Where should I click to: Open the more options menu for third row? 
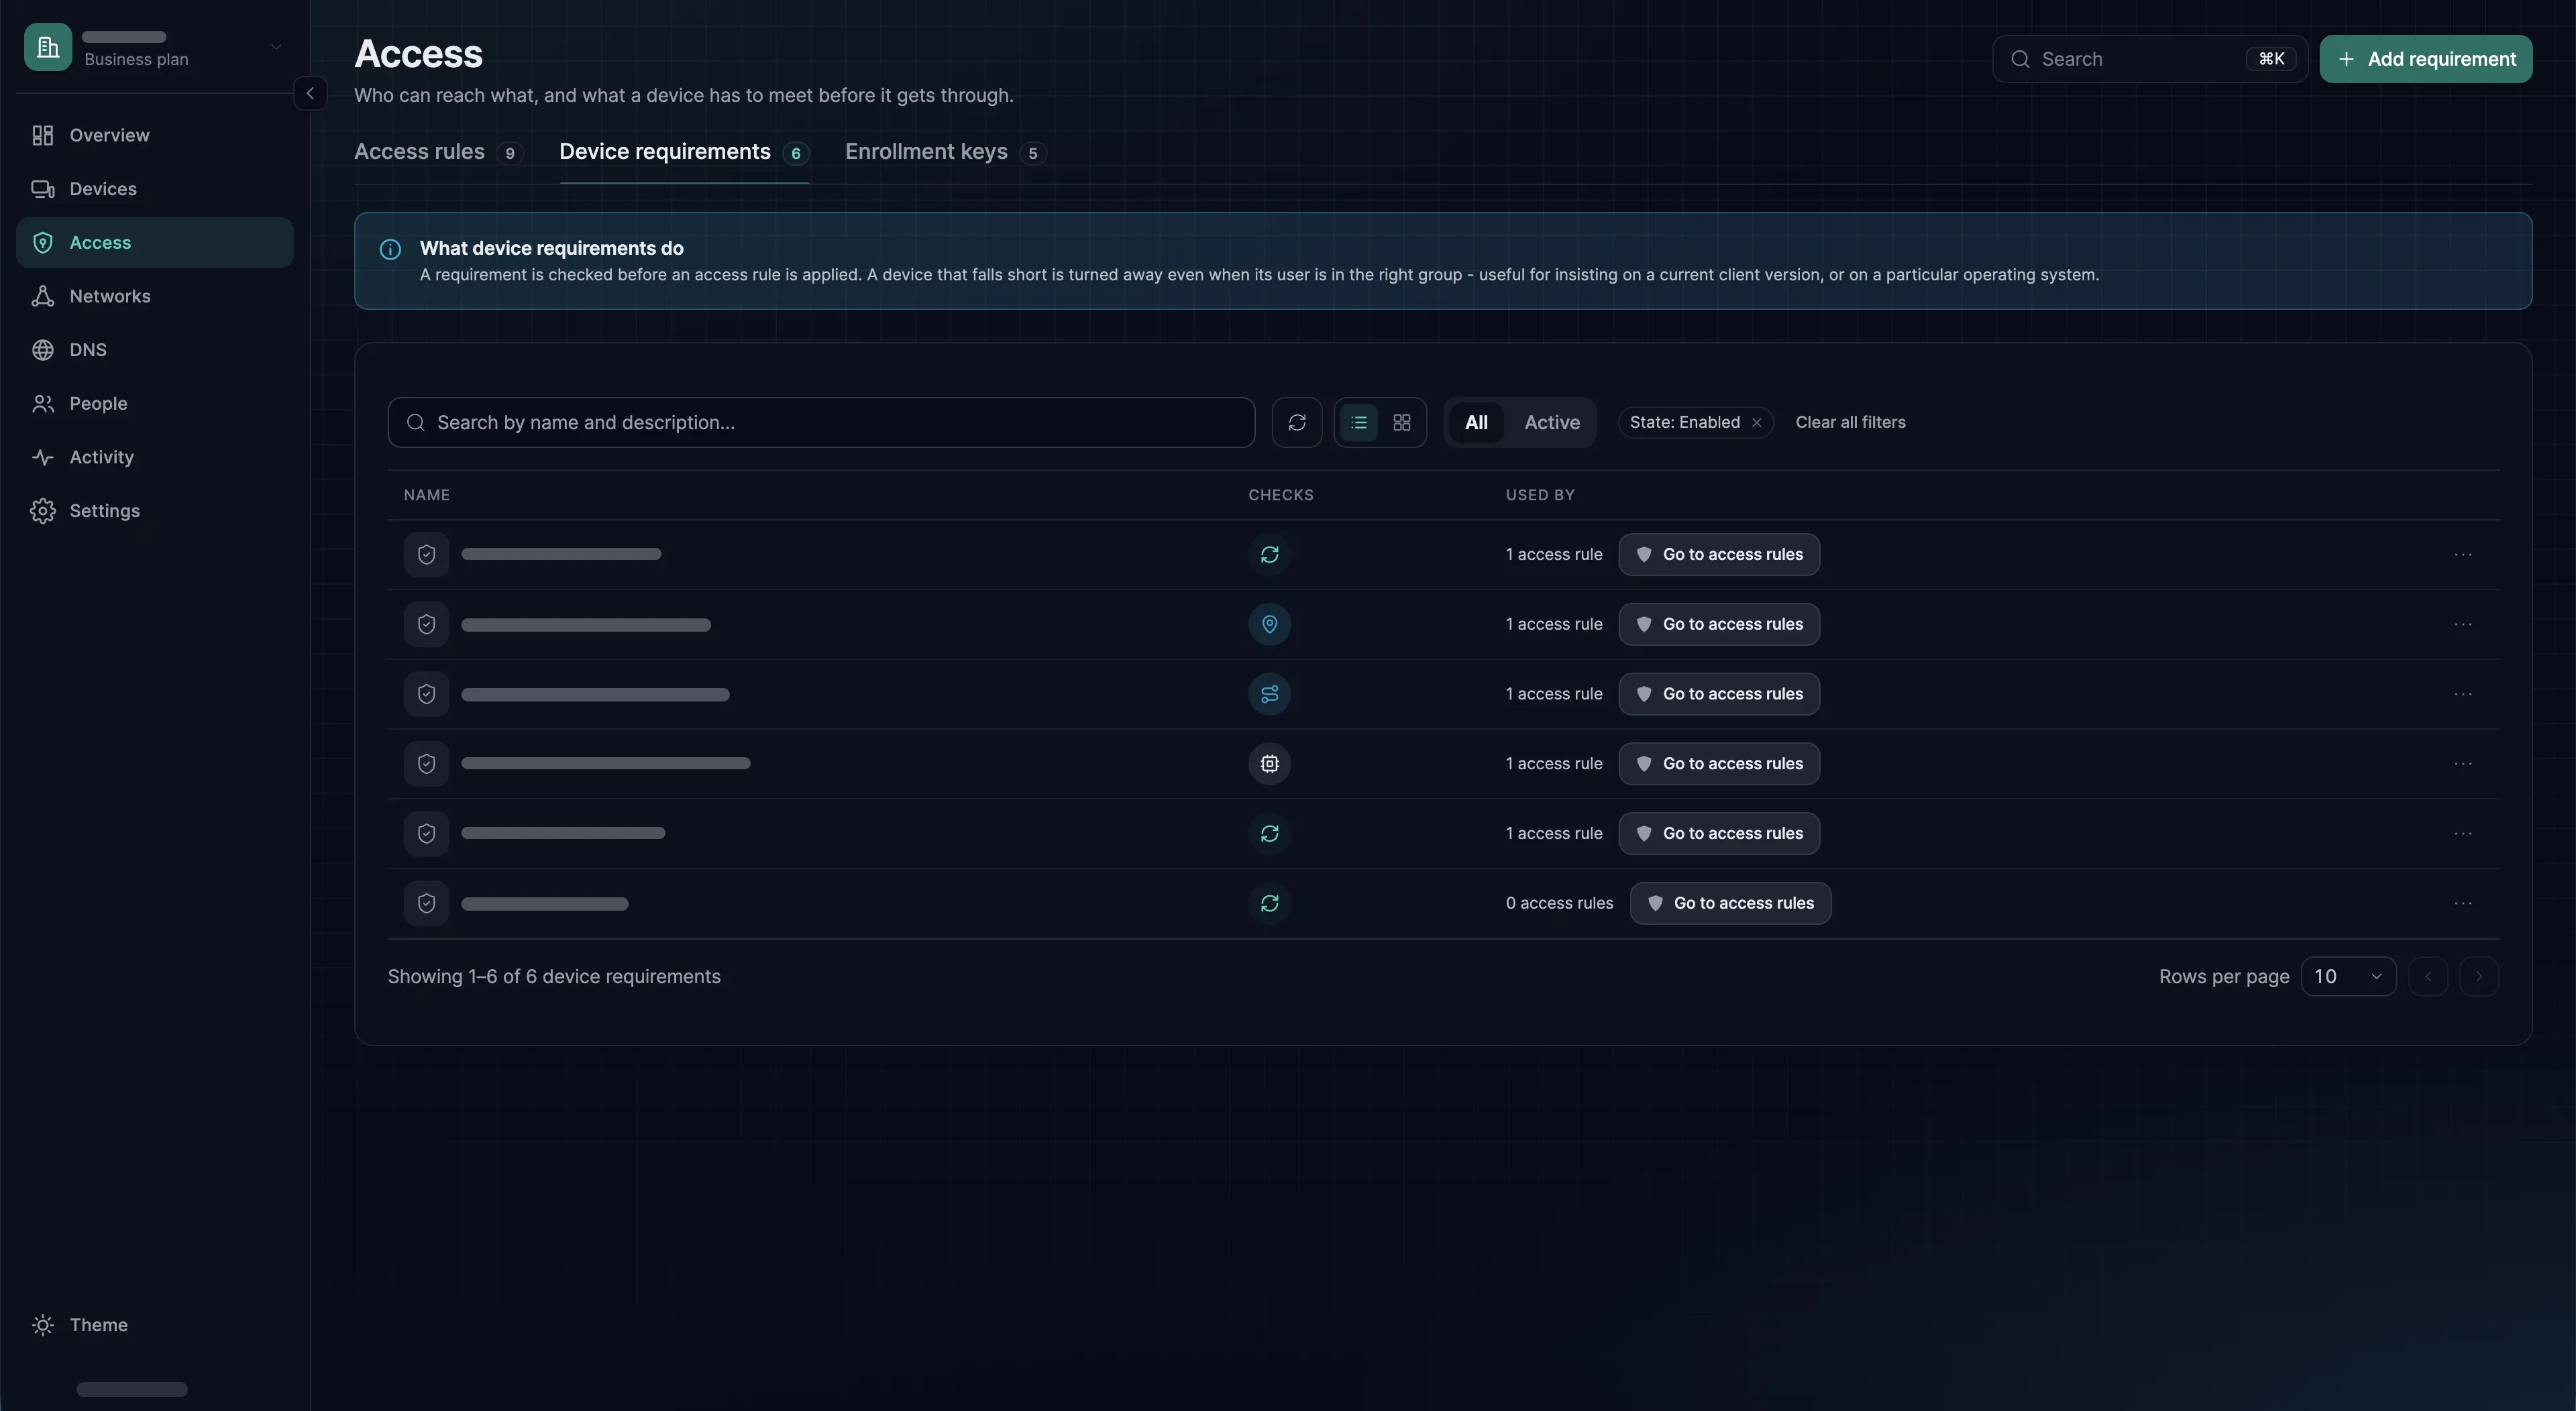pyautogui.click(x=2463, y=694)
